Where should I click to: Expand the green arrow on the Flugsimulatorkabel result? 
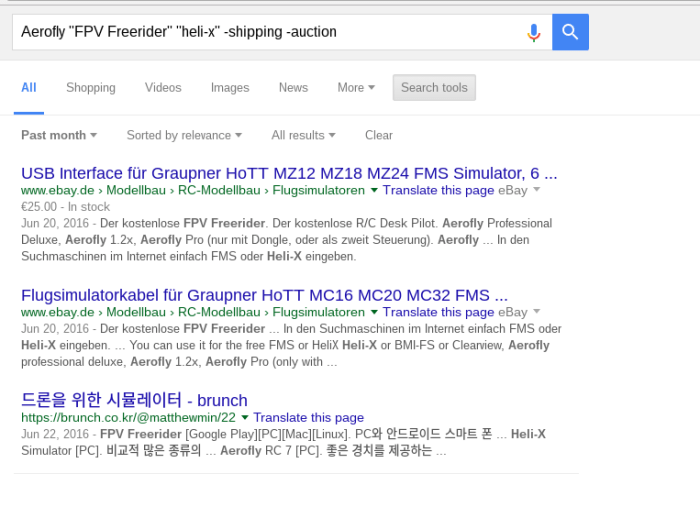[x=374, y=312]
